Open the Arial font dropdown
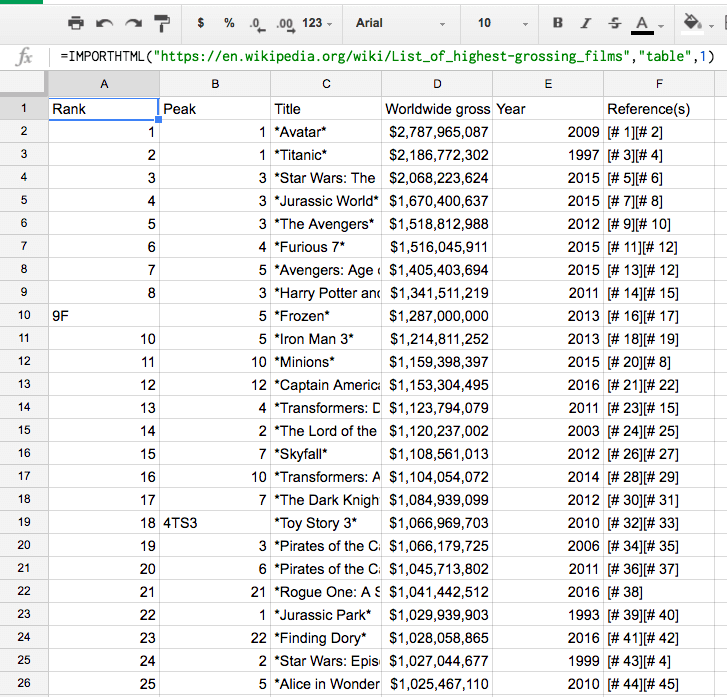The height and width of the screenshot is (697, 727). click(x=400, y=22)
